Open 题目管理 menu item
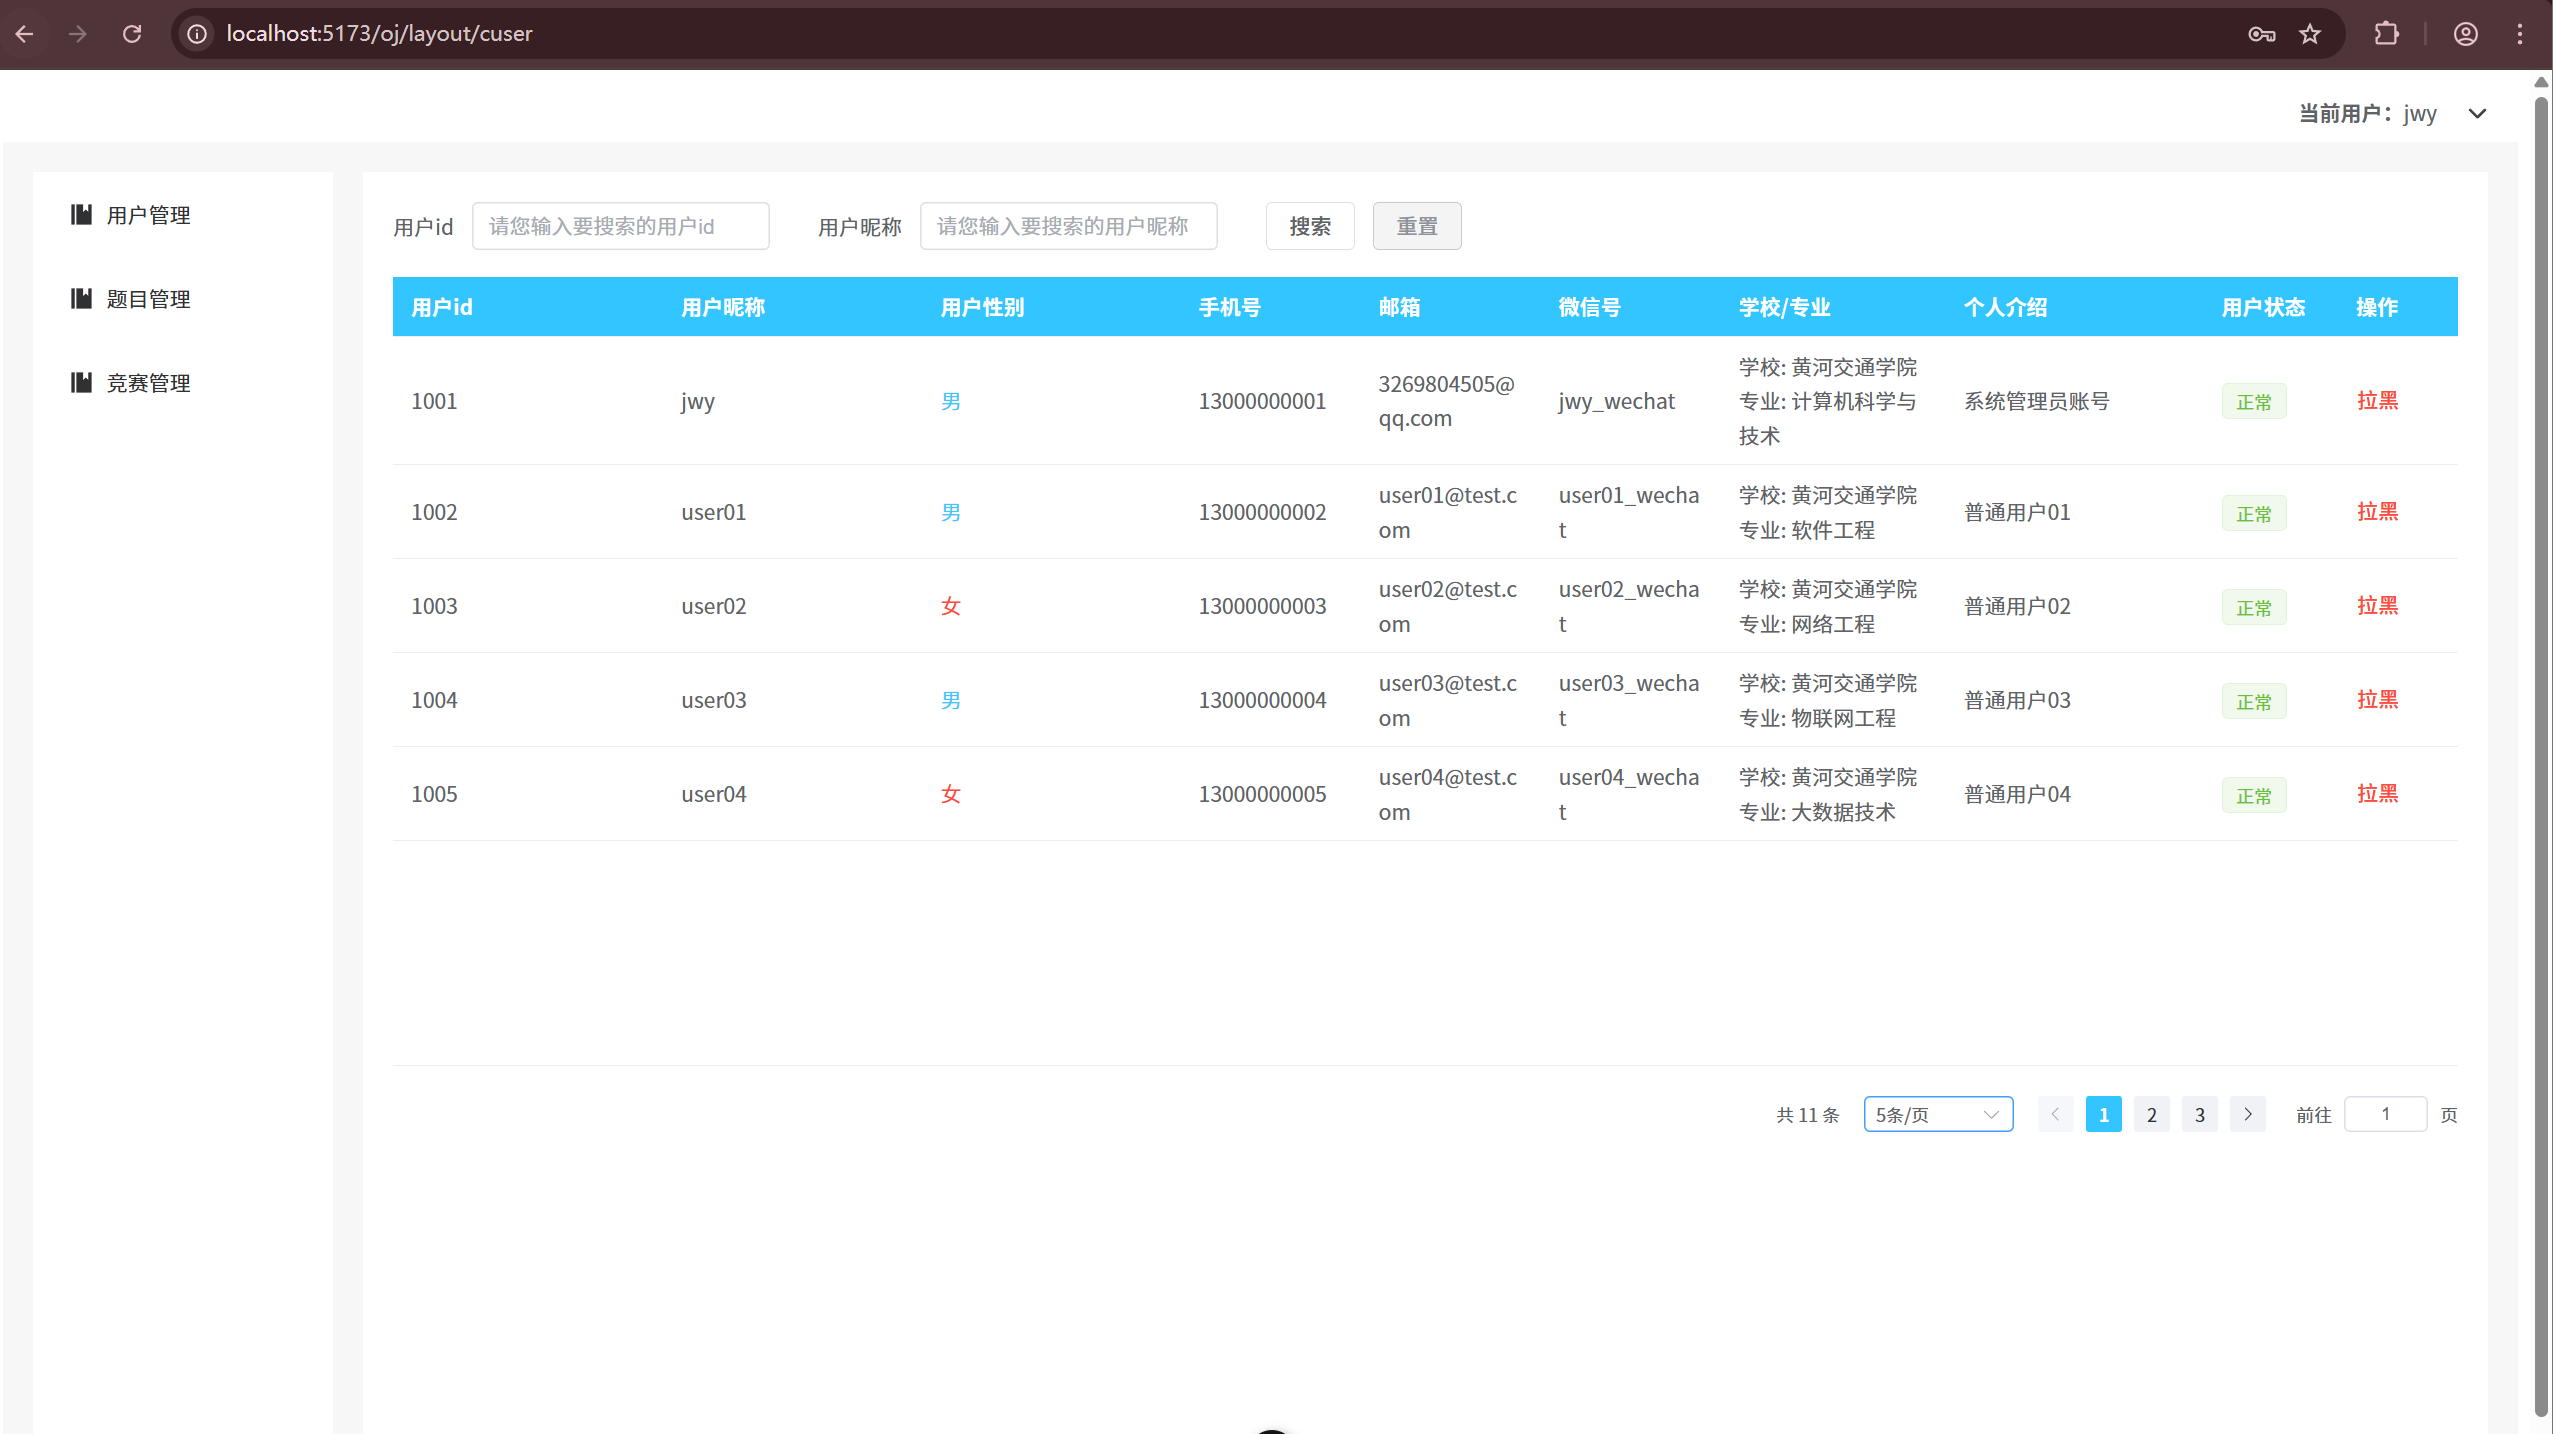2553x1434 pixels. (148, 299)
